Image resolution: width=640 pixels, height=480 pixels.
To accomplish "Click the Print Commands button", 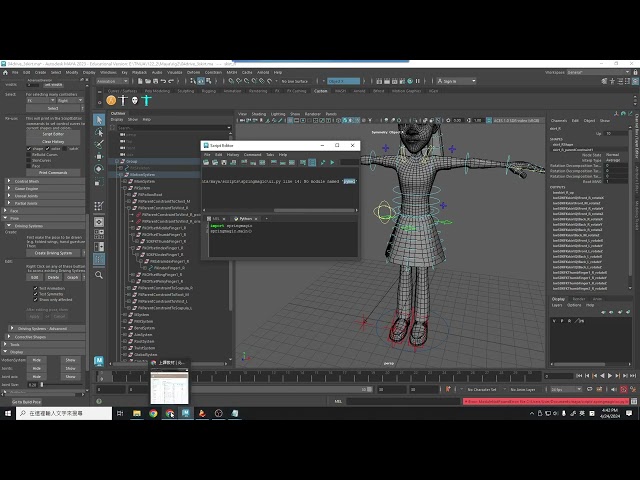I will [x=53, y=173].
